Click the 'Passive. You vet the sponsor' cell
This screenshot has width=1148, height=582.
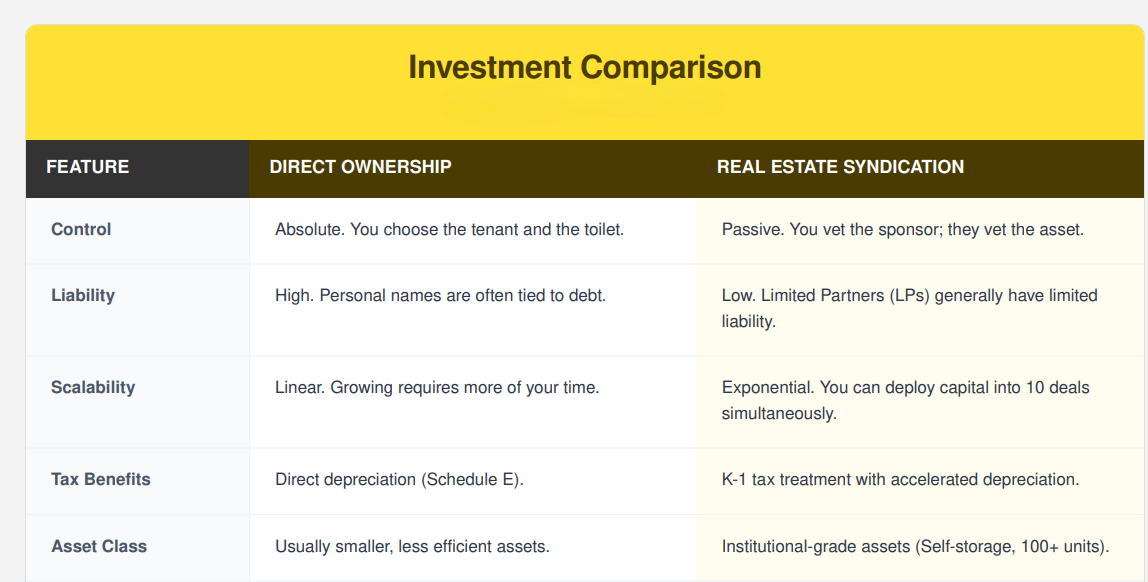(920, 231)
